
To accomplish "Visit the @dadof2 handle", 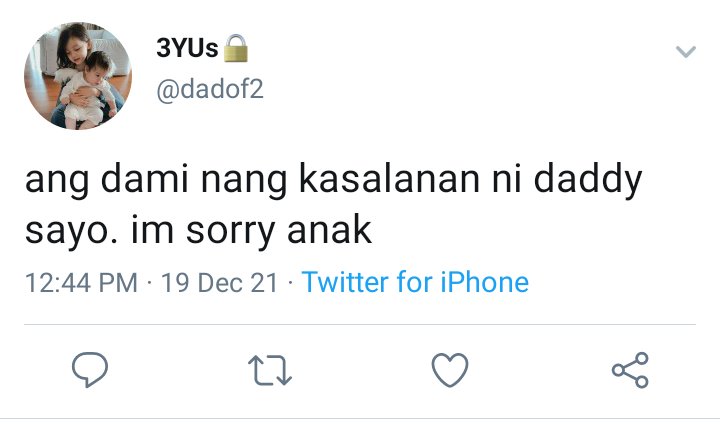I will point(210,89).
